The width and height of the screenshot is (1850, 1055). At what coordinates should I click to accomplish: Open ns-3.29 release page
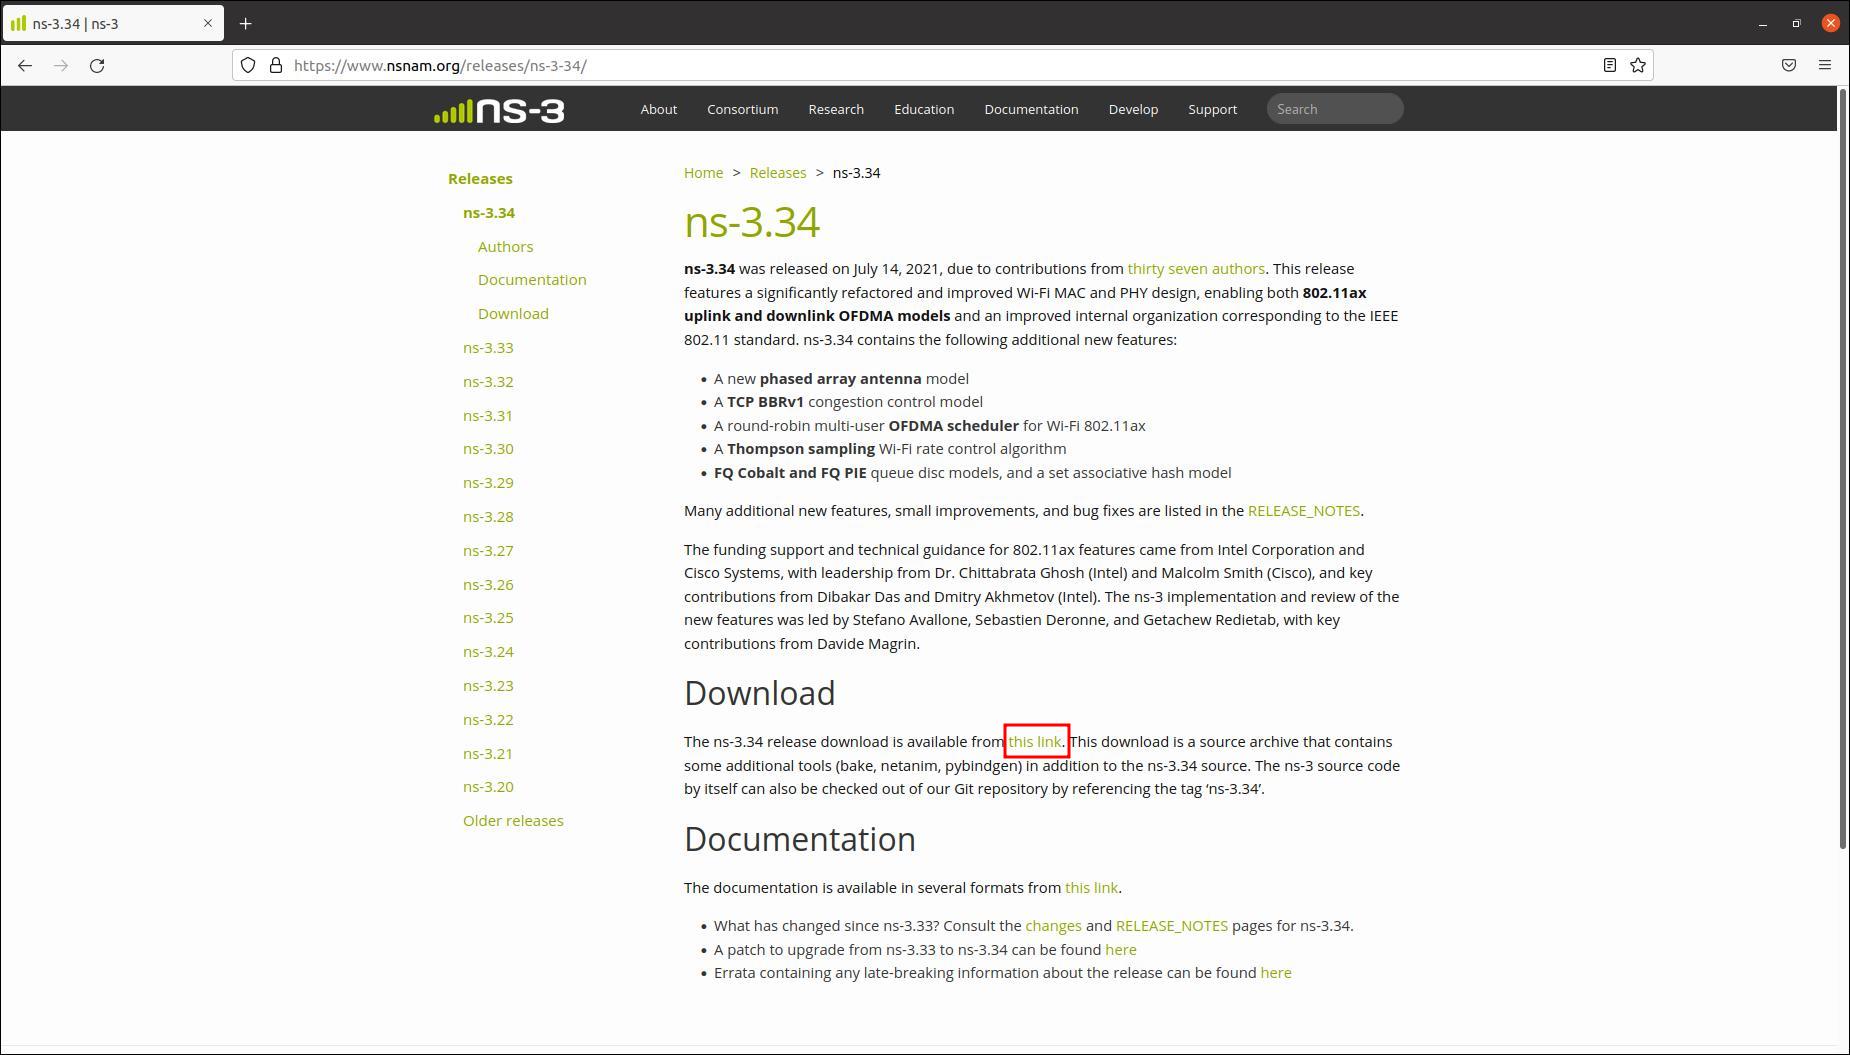coord(488,483)
